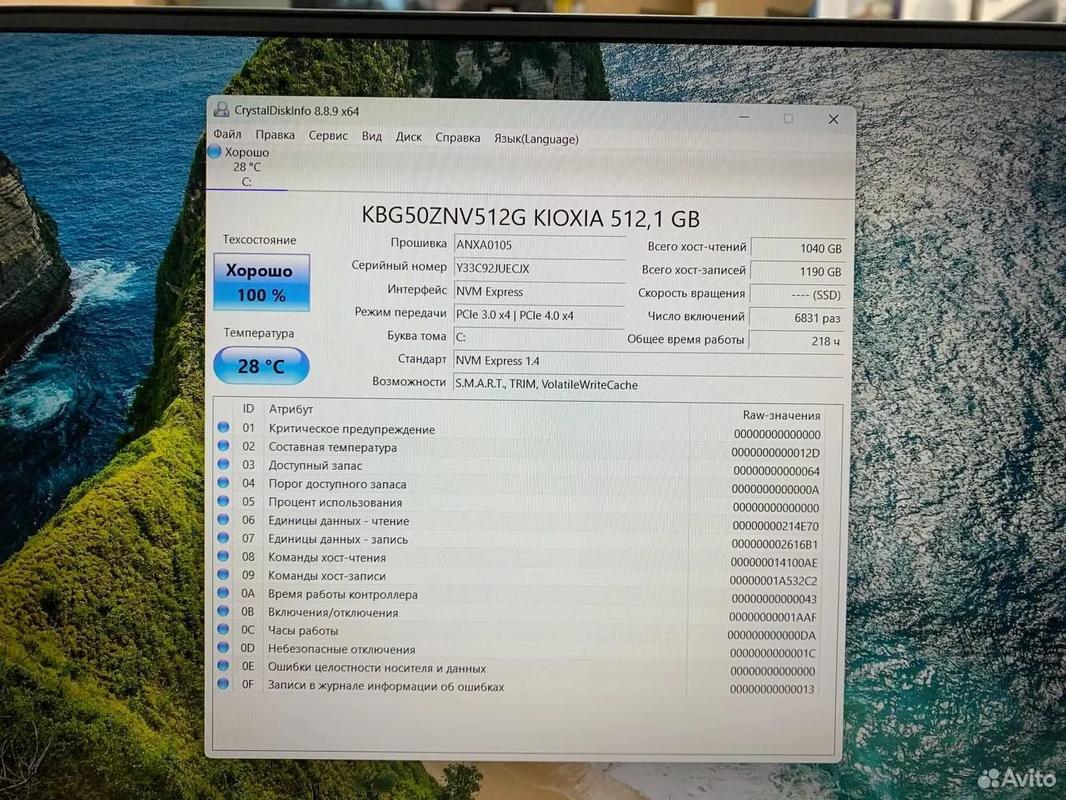Image resolution: width=1066 pixels, height=800 pixels.
Task: Open the Правка menu
Action: coord(275,135)
